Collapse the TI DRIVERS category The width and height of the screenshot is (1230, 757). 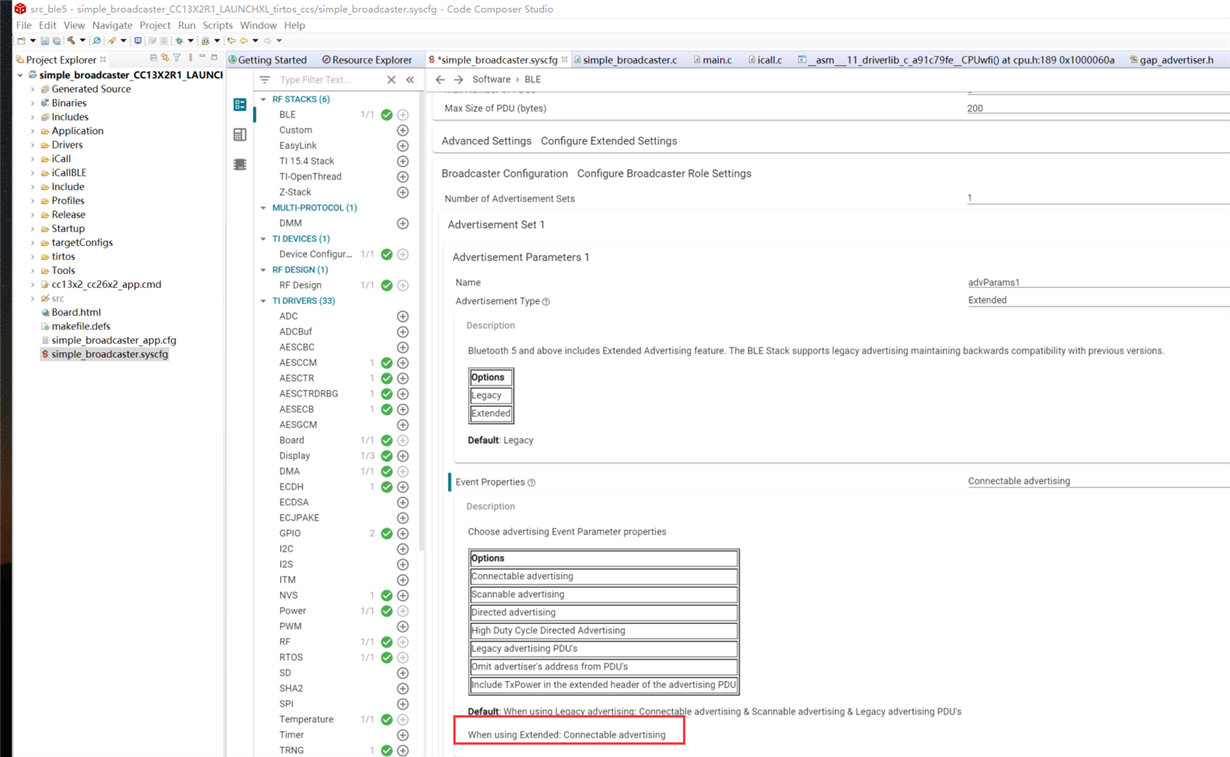pyautogui.click(x=264, y=301)
